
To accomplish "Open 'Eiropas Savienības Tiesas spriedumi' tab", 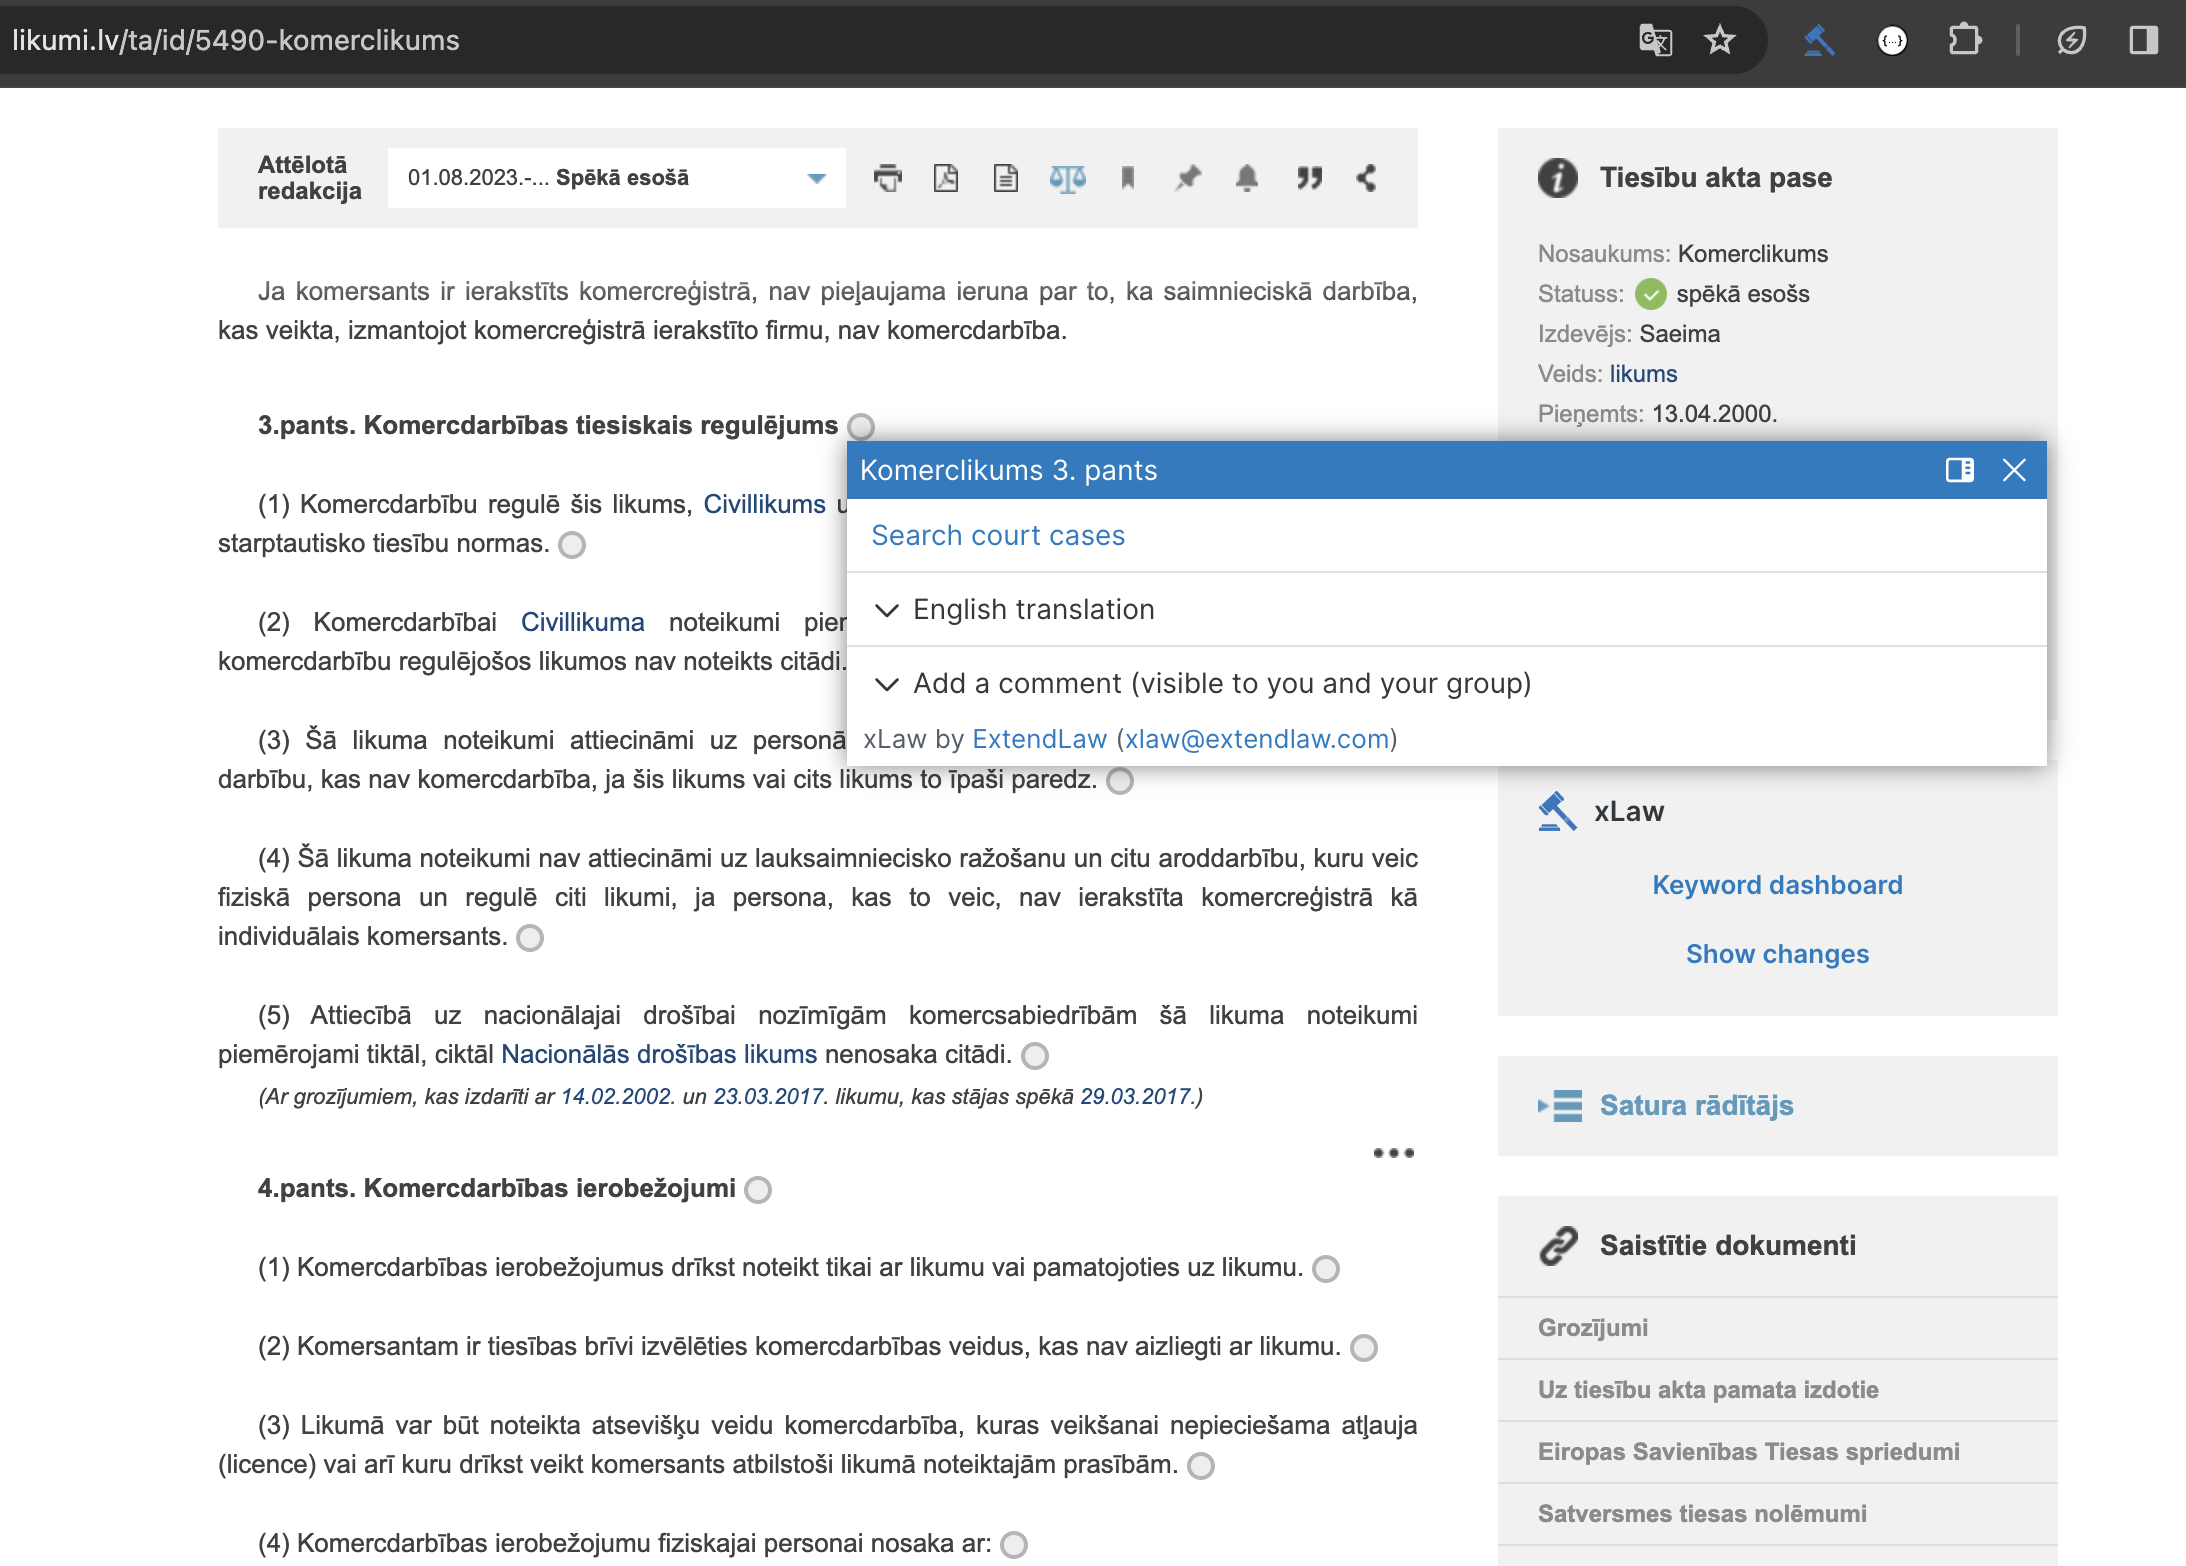I will click(x=1778, y=1452).
